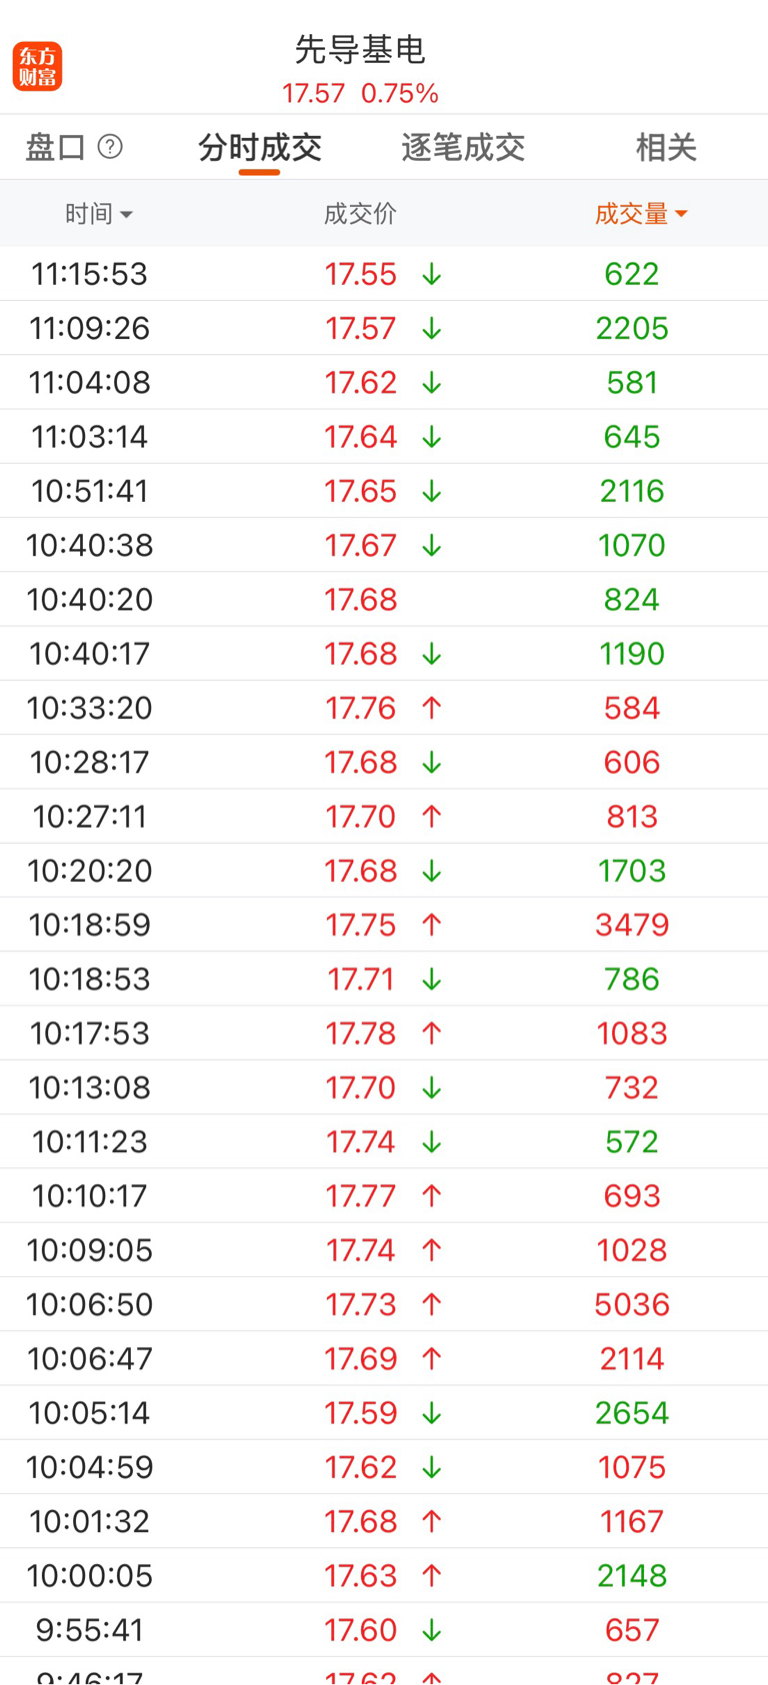768x1685 pixels.
Task: Click the green down arrow next to 2205 volume
Action: [x=431, y=328]
